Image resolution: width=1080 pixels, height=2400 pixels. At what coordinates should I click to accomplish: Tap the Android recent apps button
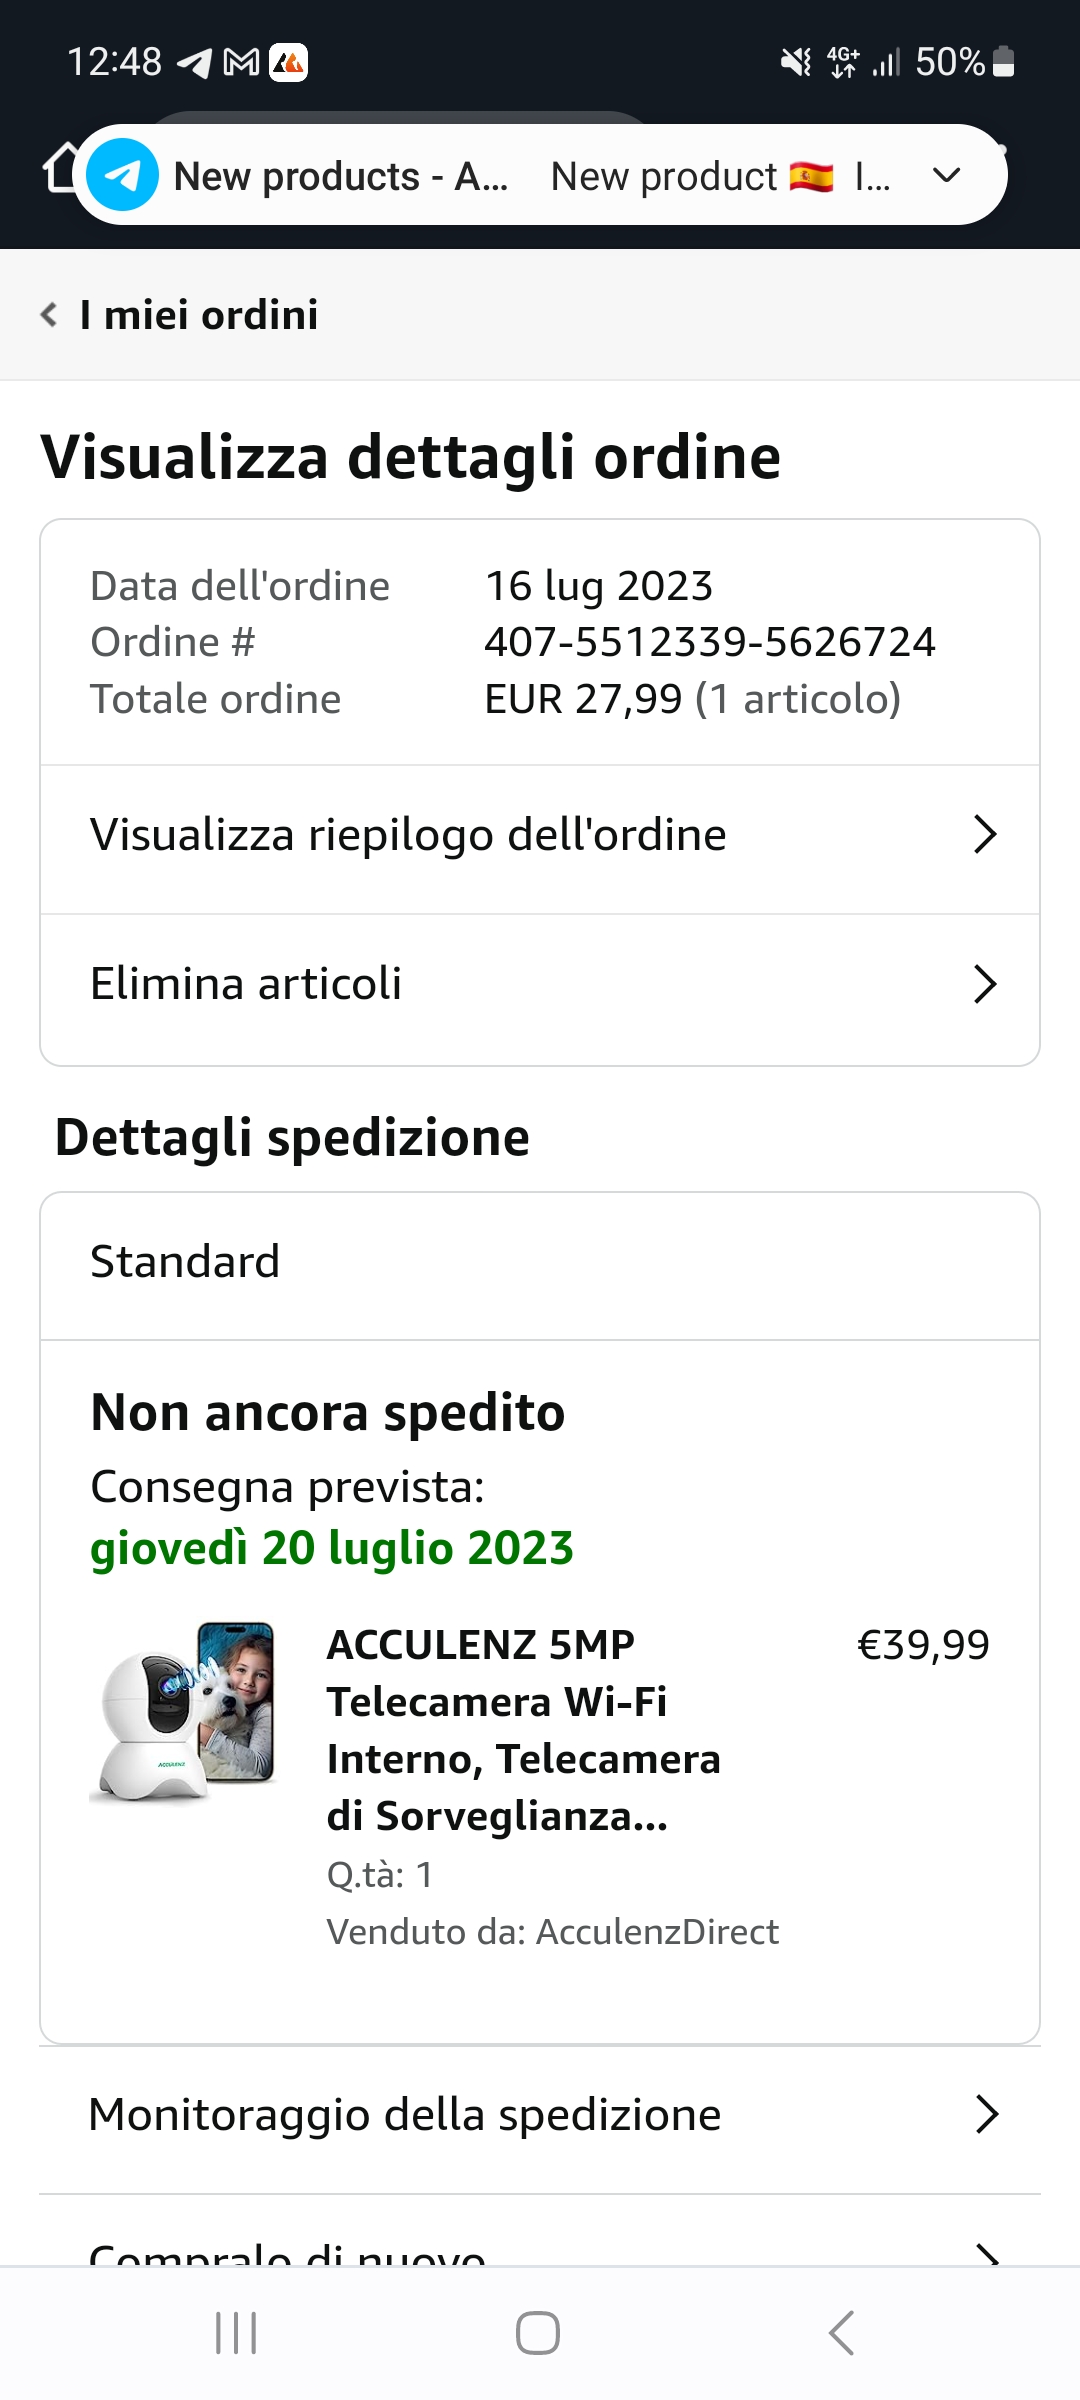[x=236, y=2333]
